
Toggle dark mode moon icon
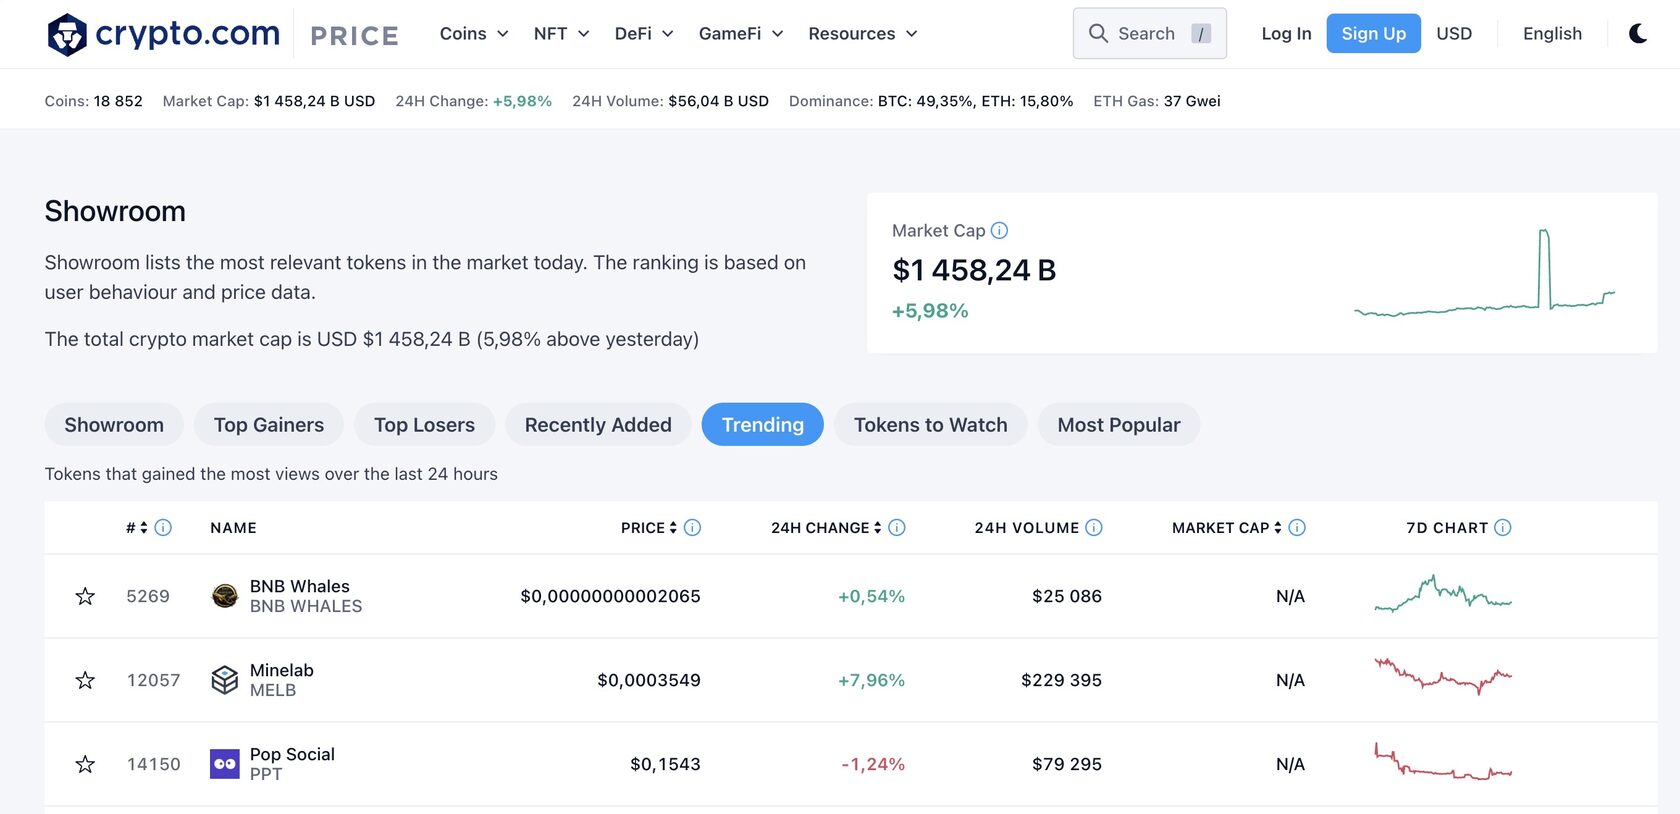(1638, 34)
